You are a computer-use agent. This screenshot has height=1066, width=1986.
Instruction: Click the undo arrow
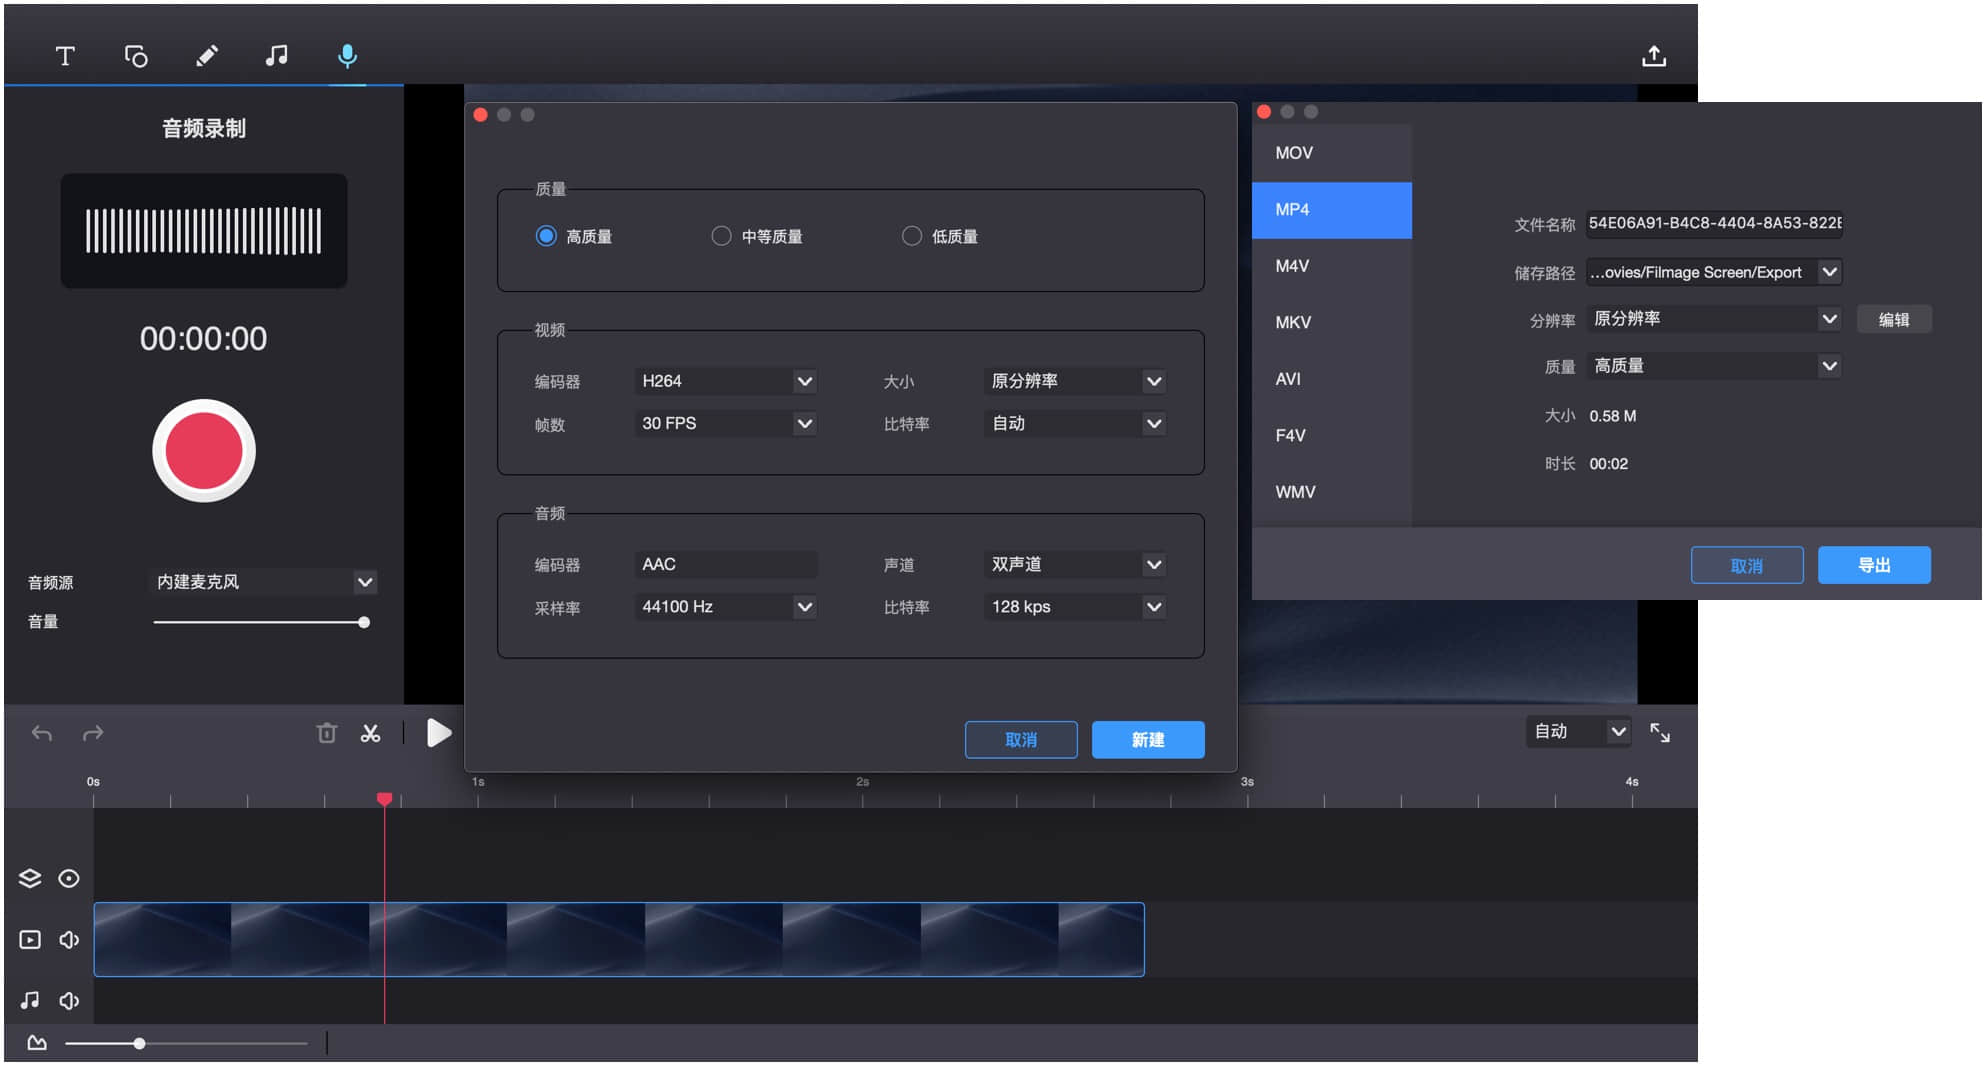click(x=42, y=733)
